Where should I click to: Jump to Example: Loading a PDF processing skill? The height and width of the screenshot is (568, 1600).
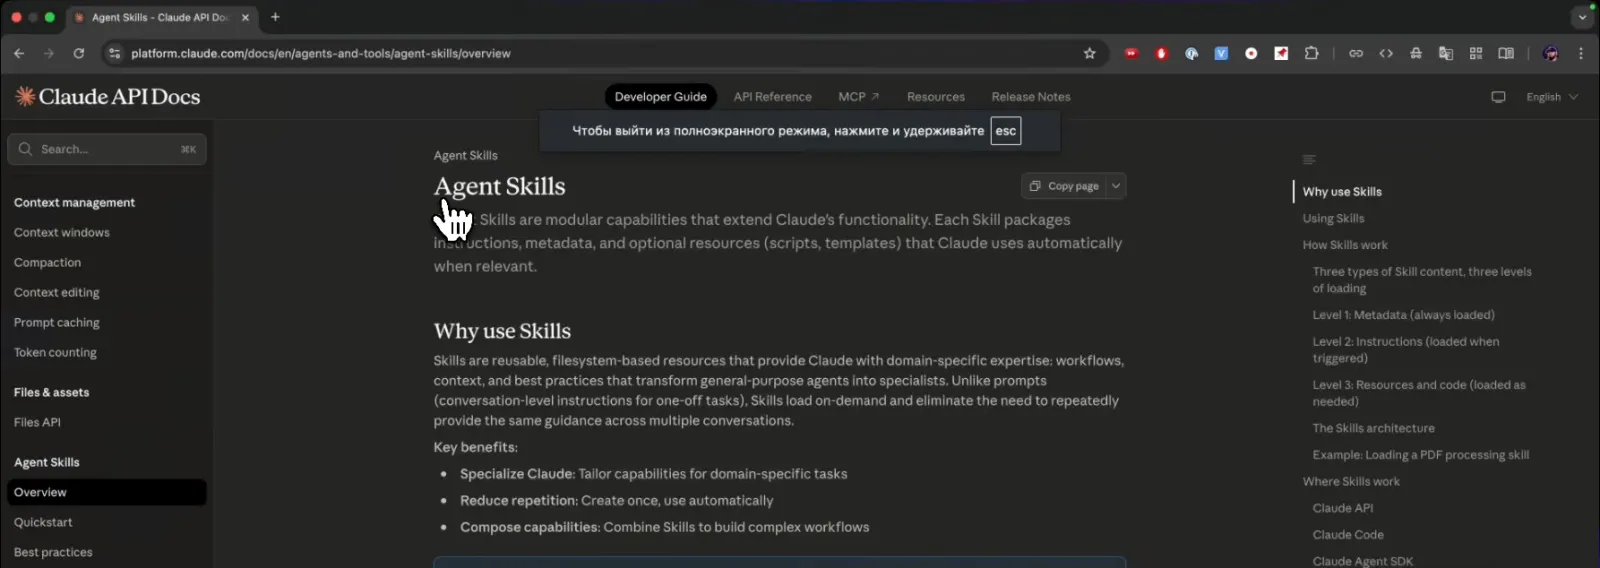click(1420, 455)
